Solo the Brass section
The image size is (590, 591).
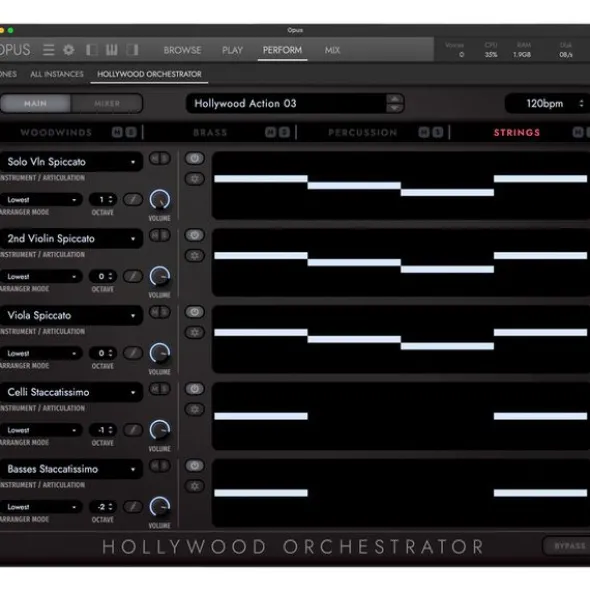pyautogui.click(x=284, y=132)
